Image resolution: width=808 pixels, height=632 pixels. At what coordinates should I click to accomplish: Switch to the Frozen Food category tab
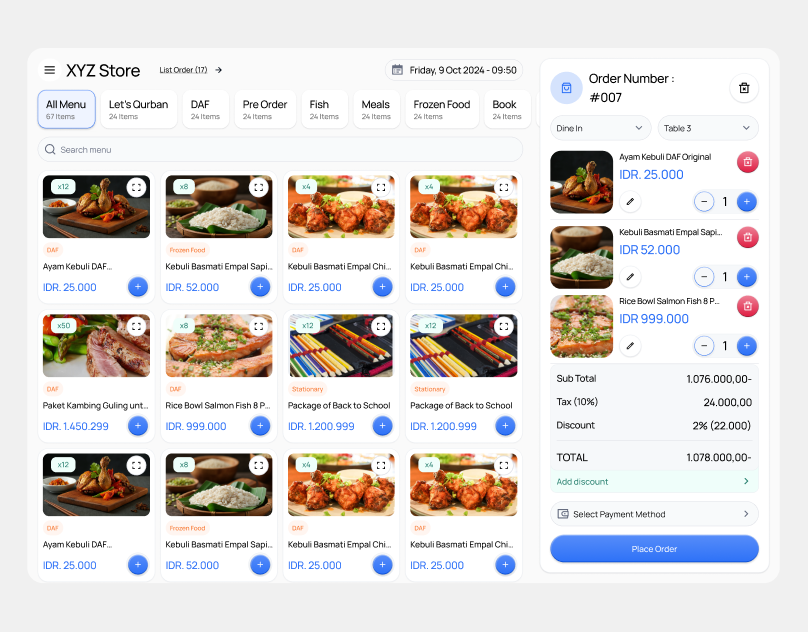pos(440,108)
